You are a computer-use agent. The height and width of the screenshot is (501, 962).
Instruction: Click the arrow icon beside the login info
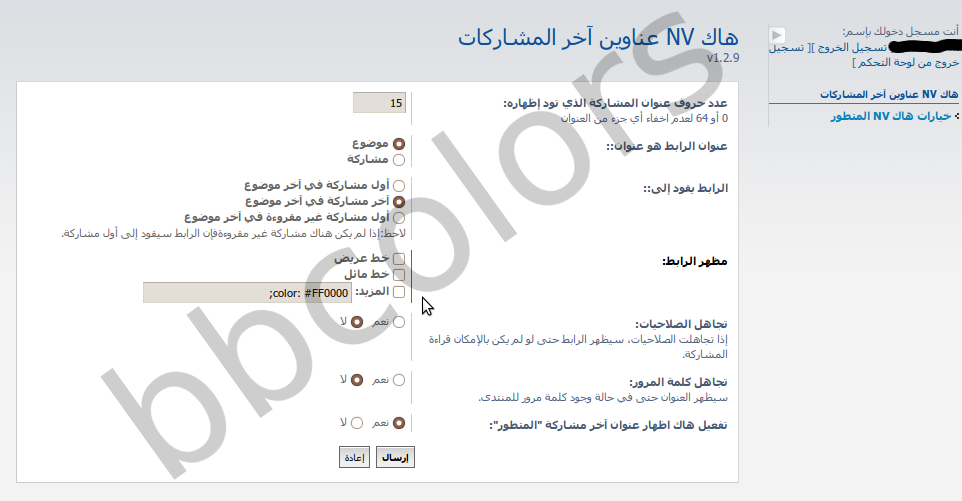tap(778, 34)
